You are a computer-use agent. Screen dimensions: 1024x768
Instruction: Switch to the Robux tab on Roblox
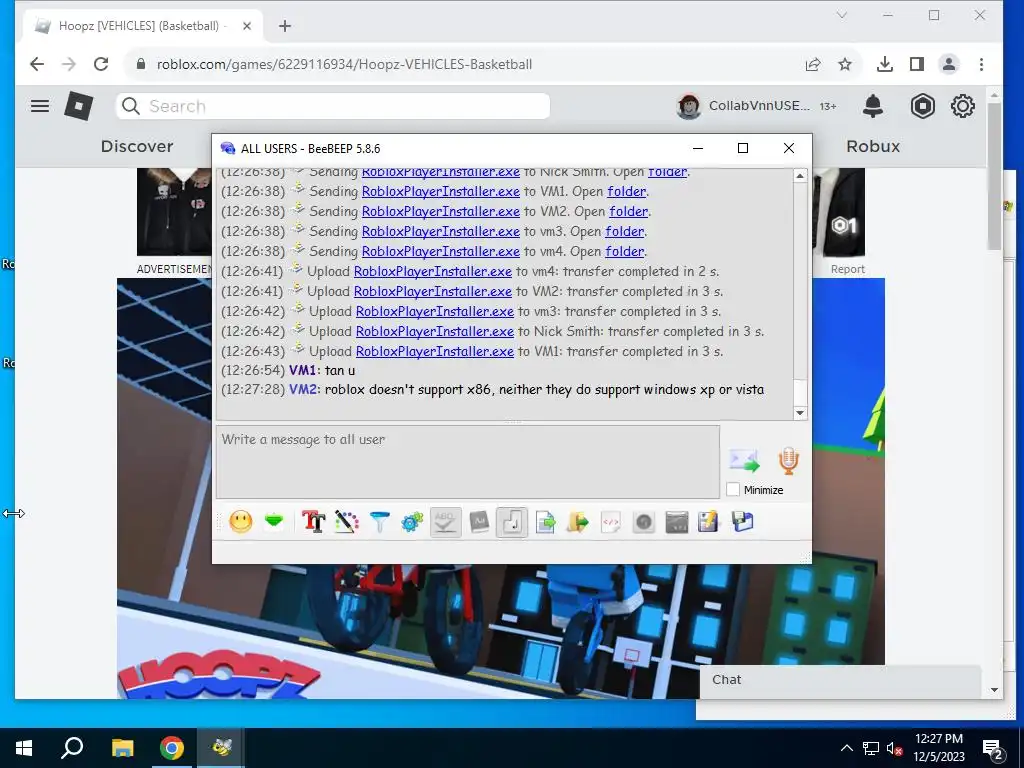pos(873,146)
